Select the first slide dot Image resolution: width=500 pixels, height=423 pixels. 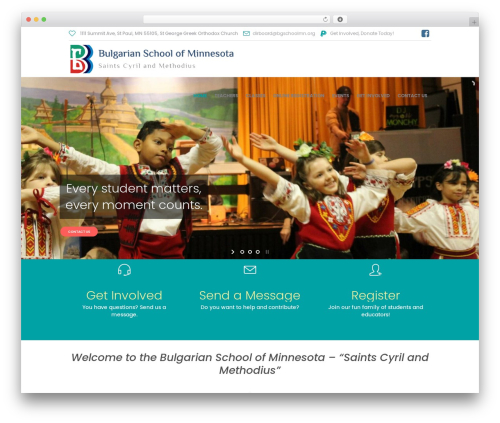point(242,252)
